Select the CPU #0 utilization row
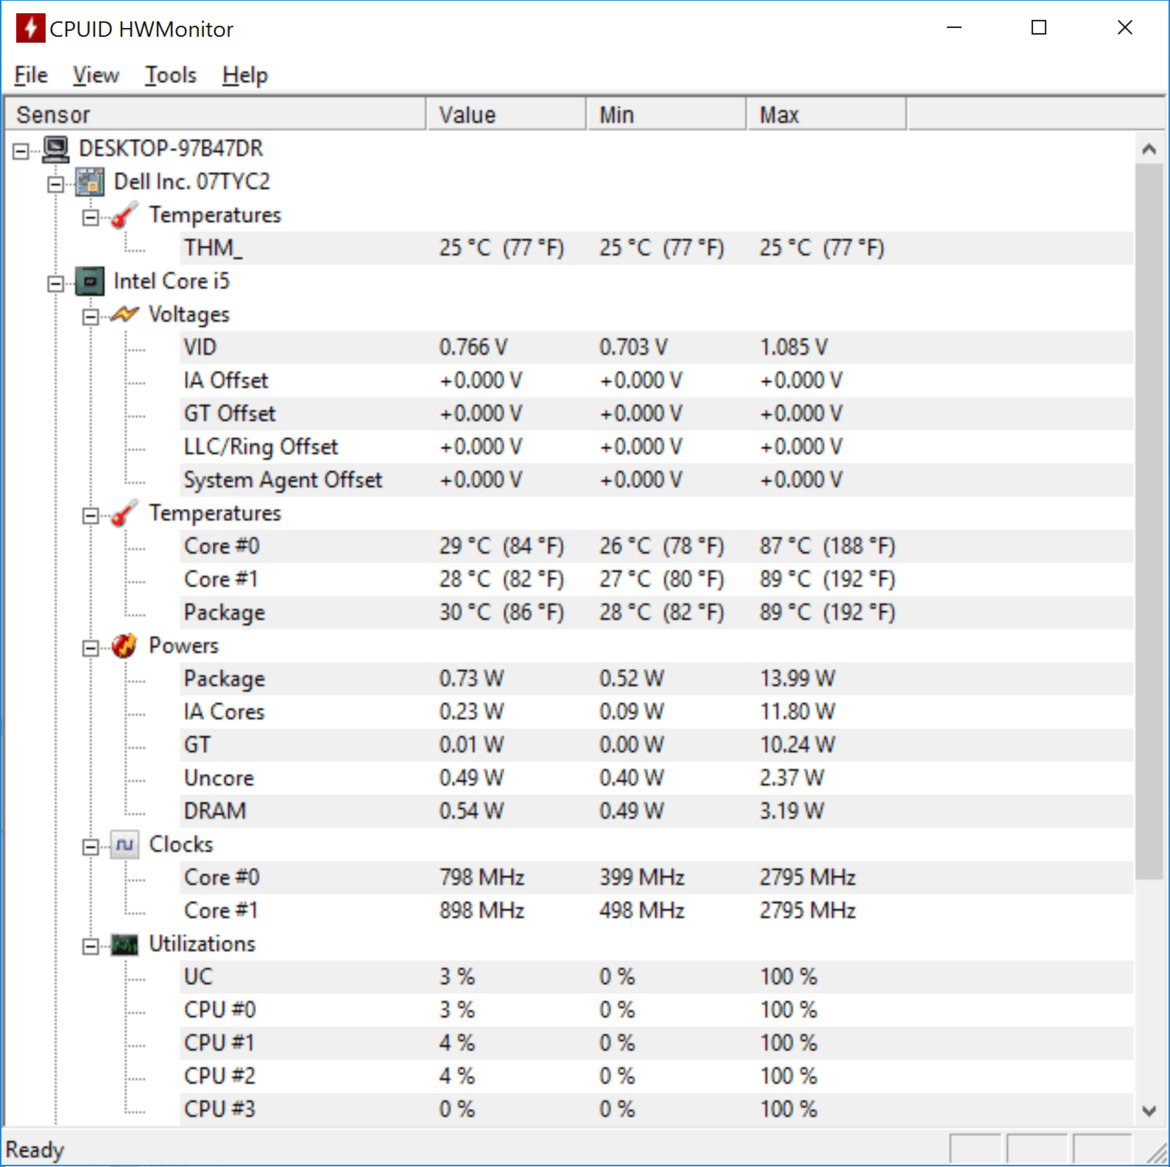 (657, 1010)
